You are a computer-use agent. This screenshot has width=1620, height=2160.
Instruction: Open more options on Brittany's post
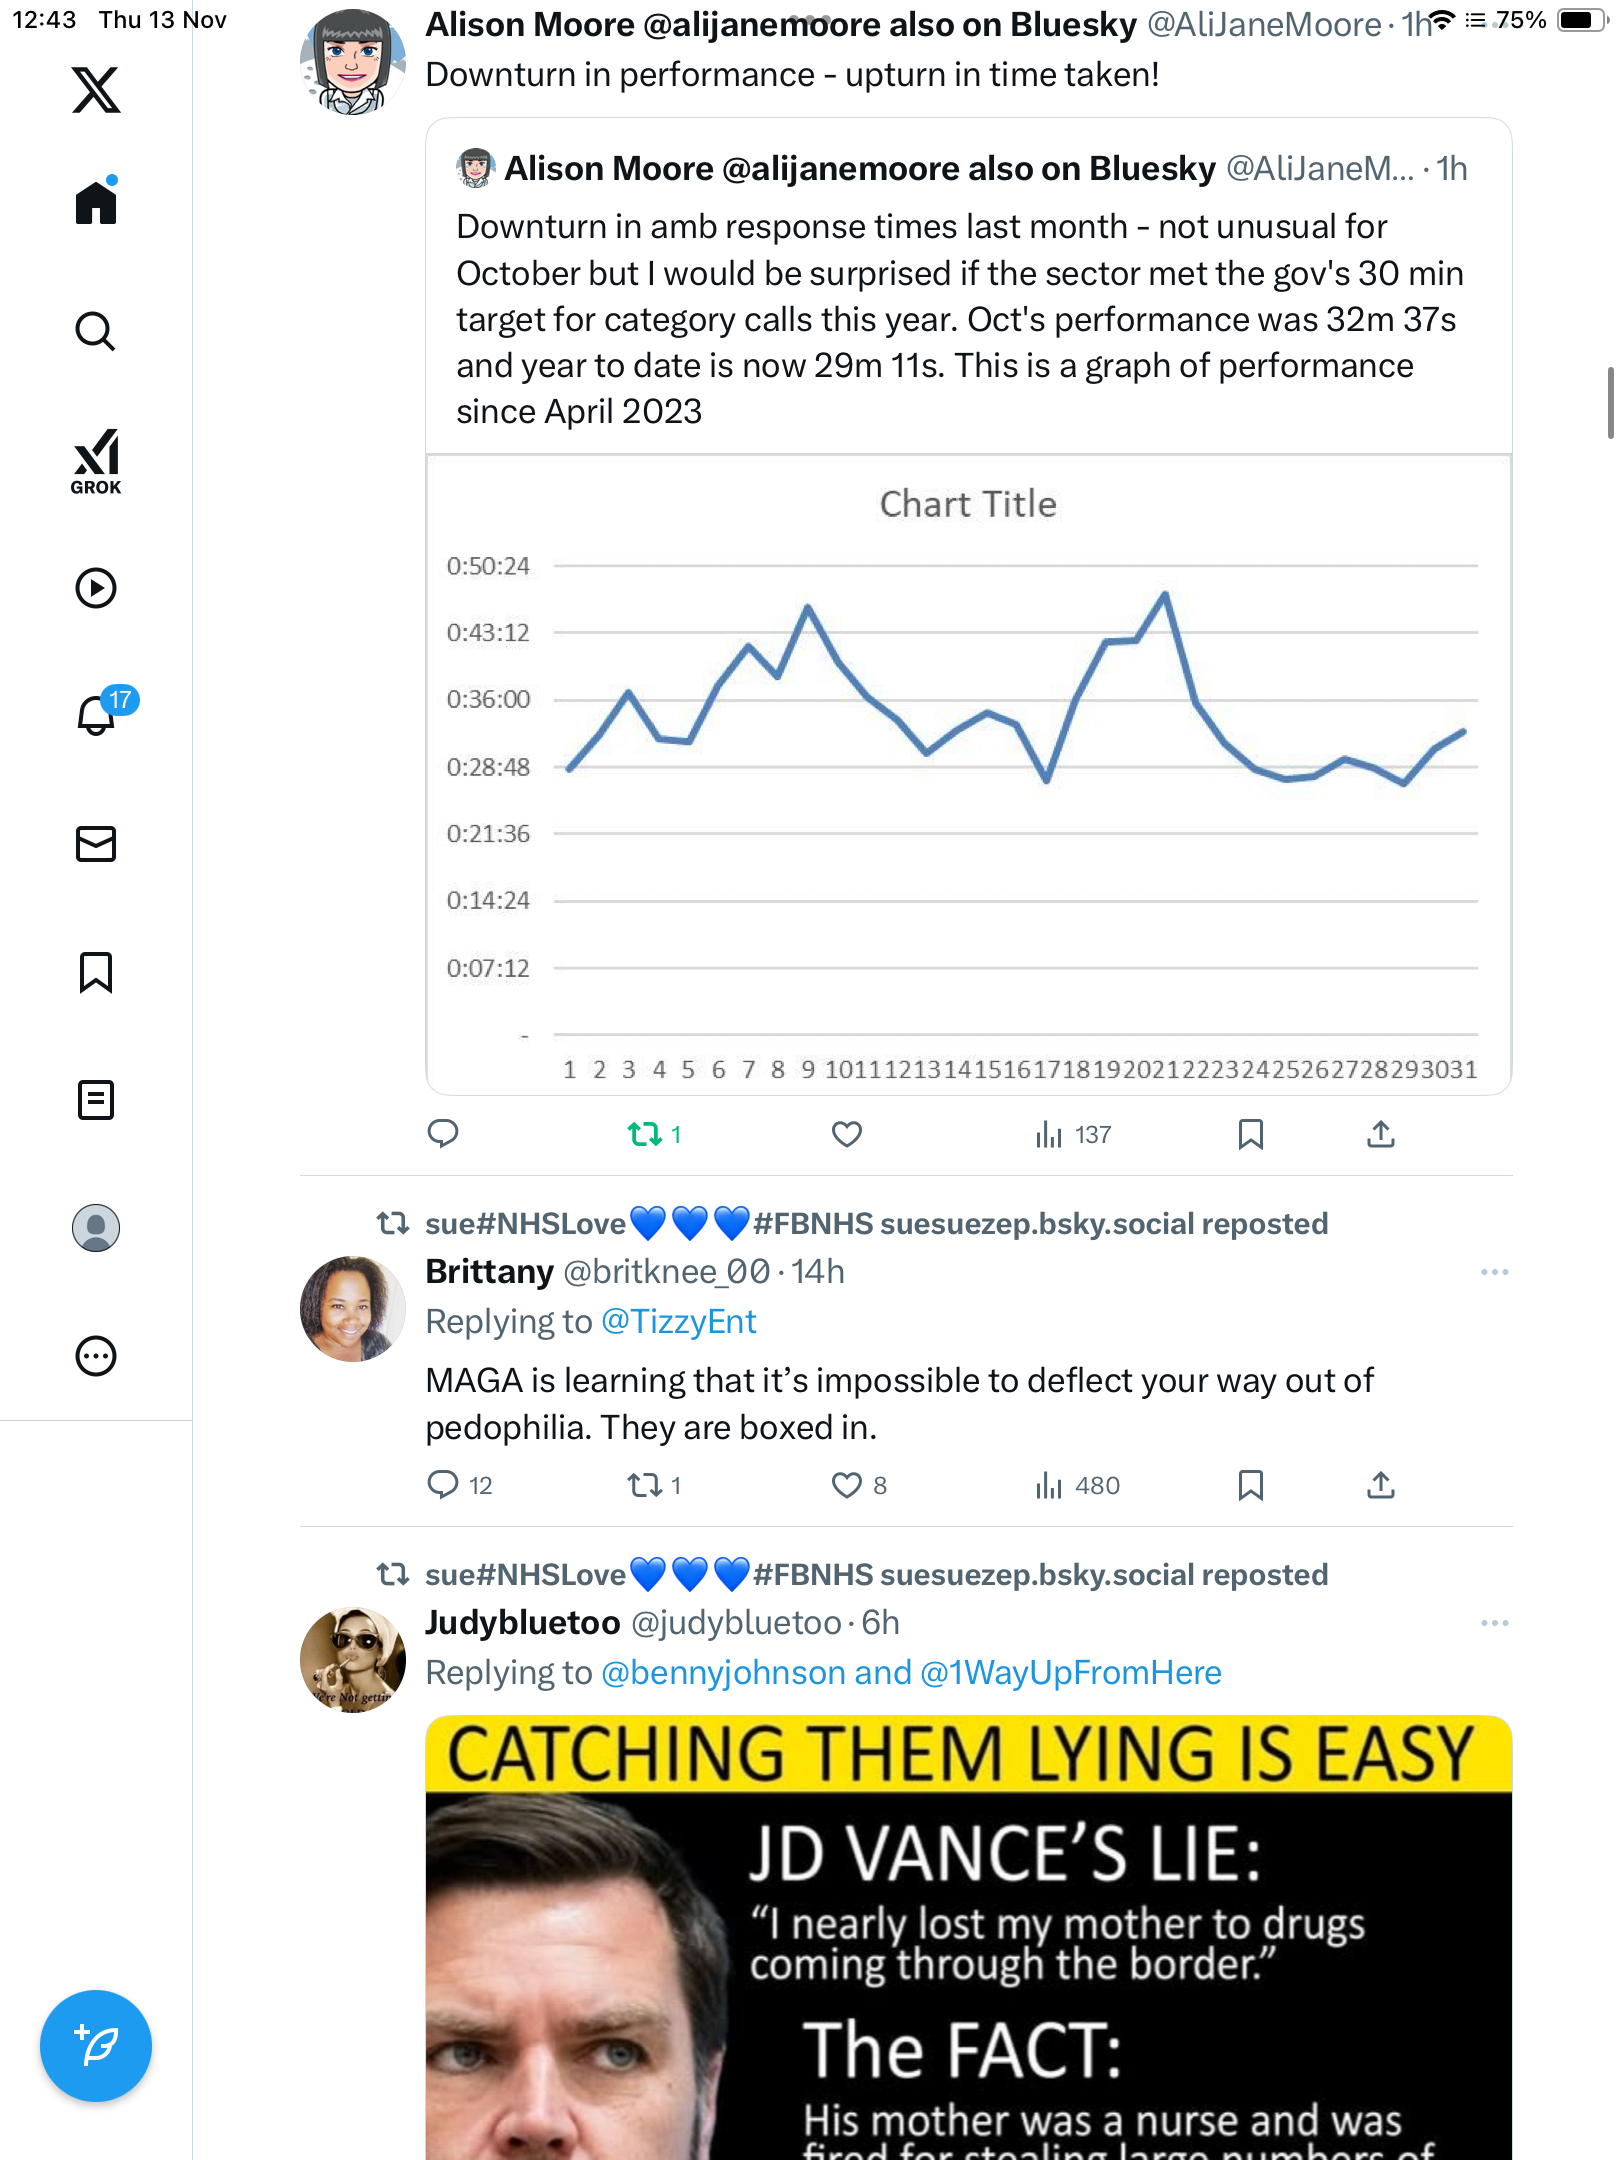1494,1272
